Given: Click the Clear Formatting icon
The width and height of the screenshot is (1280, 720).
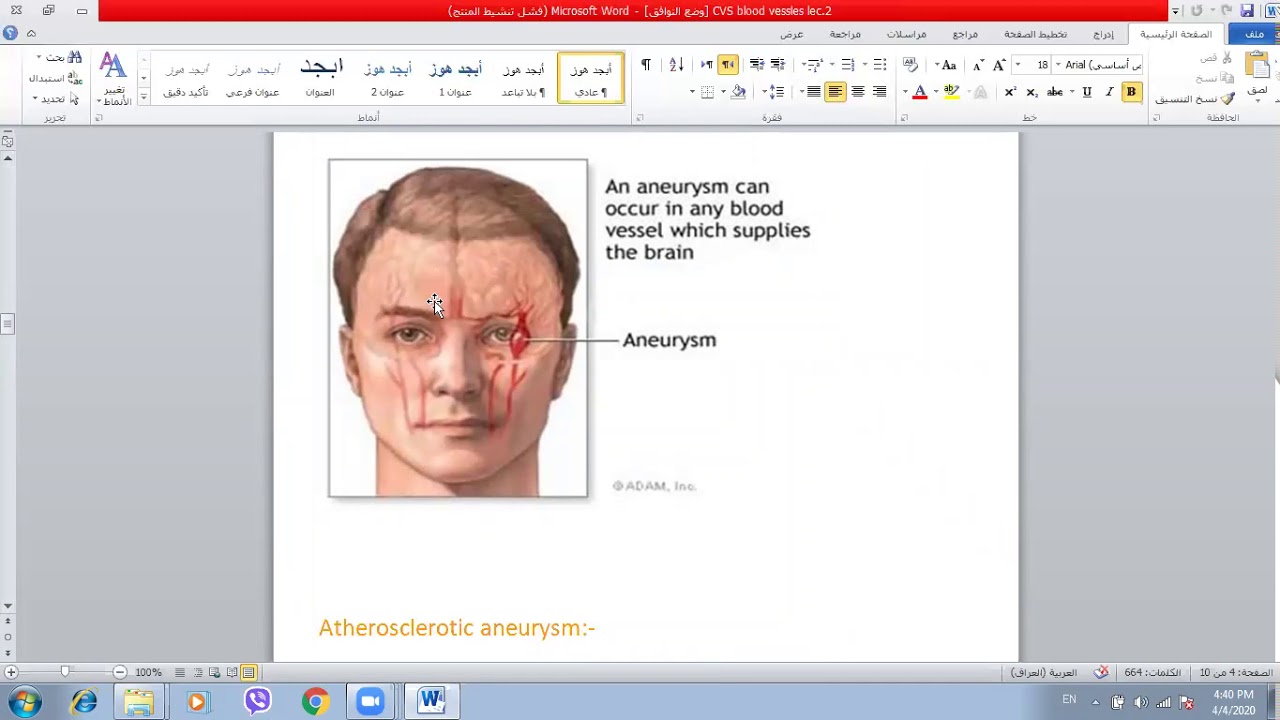Looking at the screenshot, I should tap(910, 65).
